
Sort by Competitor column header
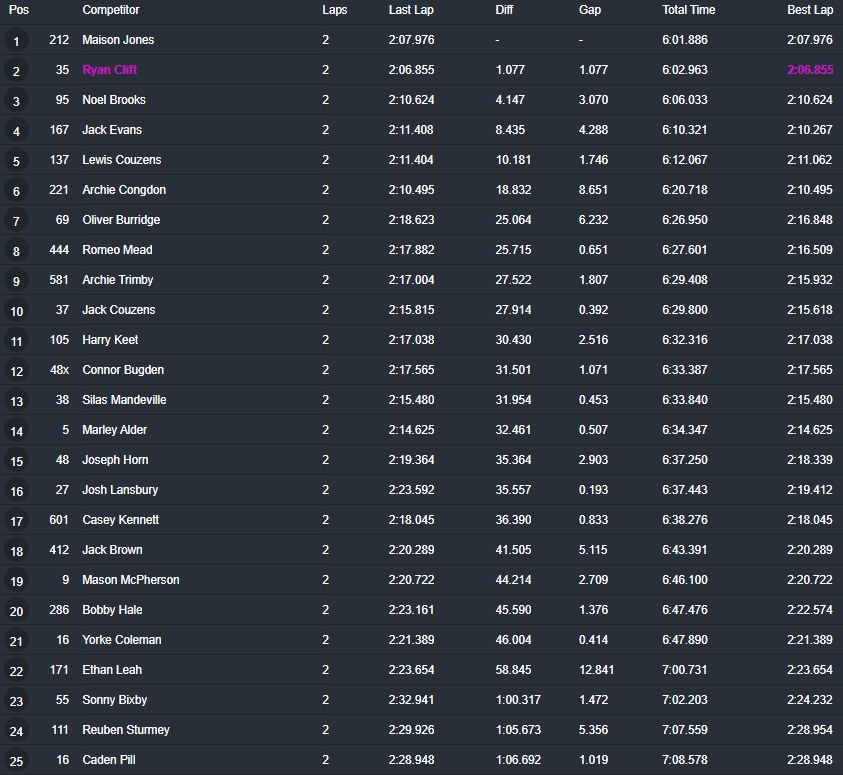point(111,10)
